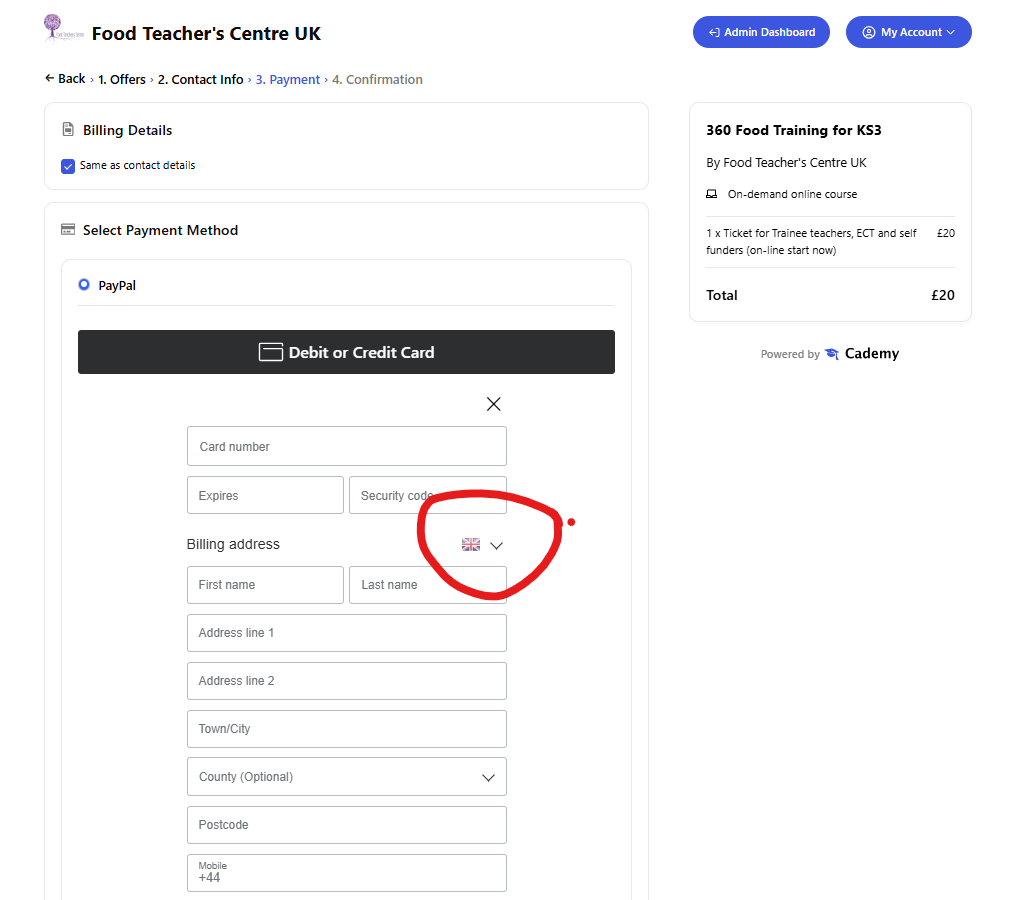Open the Admin Dashboard
Image resolution: width=1025 pixels, height=900 pixels.
[x=761, y=32]
